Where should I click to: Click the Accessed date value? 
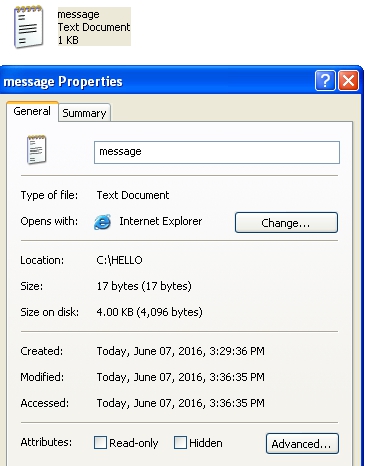pyautogui.click(x=181, y=403)
